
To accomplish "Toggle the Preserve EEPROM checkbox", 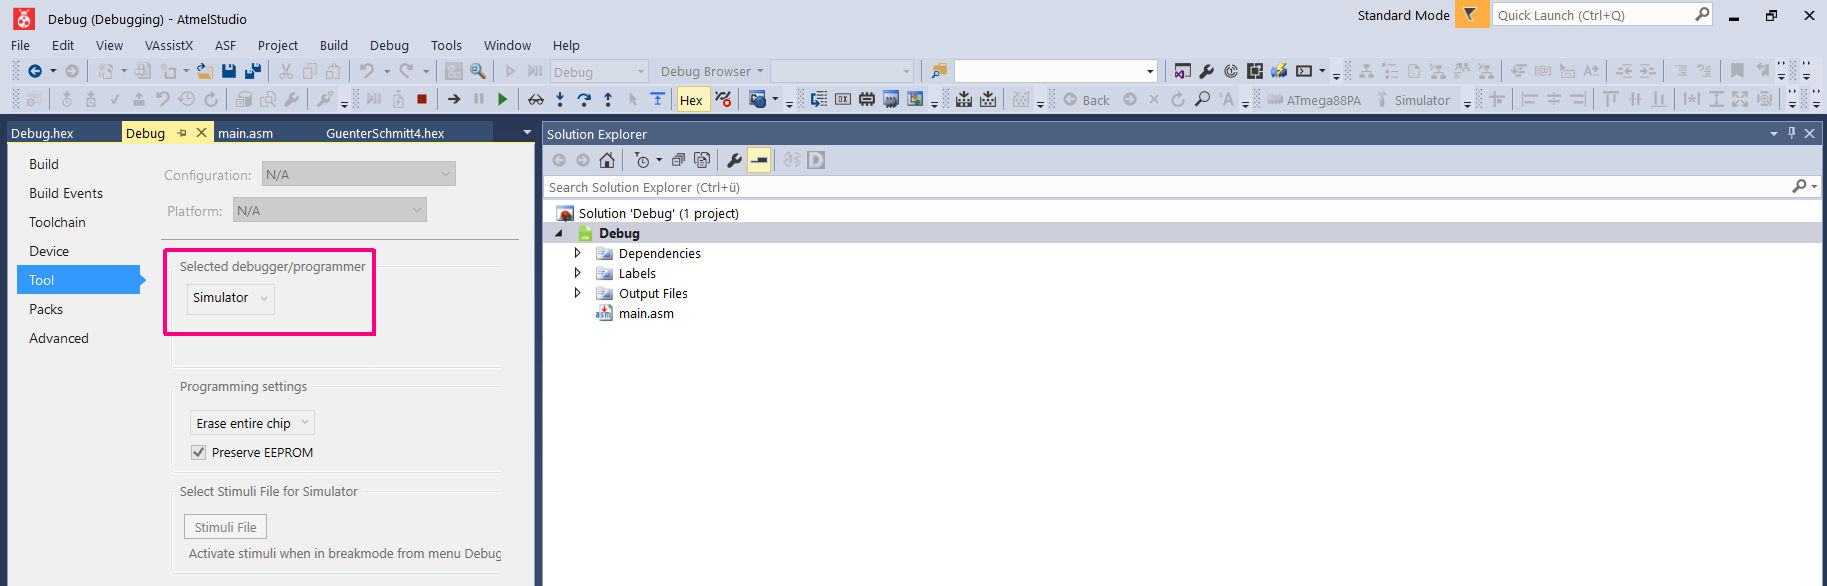I will pyautogui.click(x=198, y=452).
